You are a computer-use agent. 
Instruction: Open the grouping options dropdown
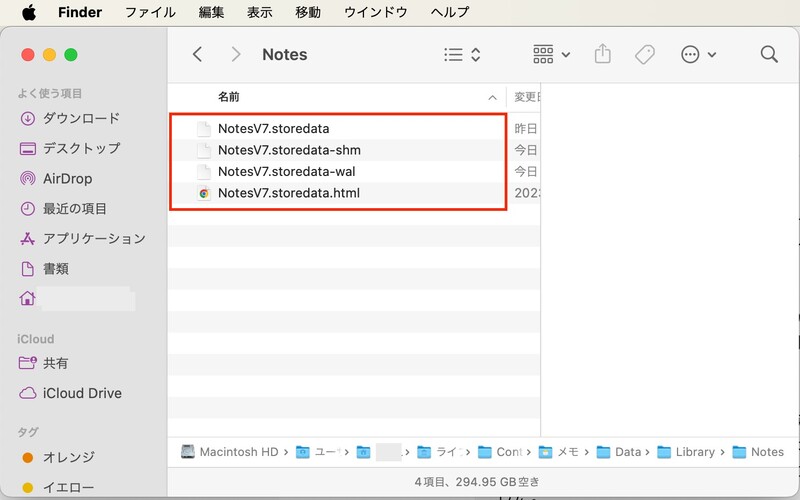552,54
